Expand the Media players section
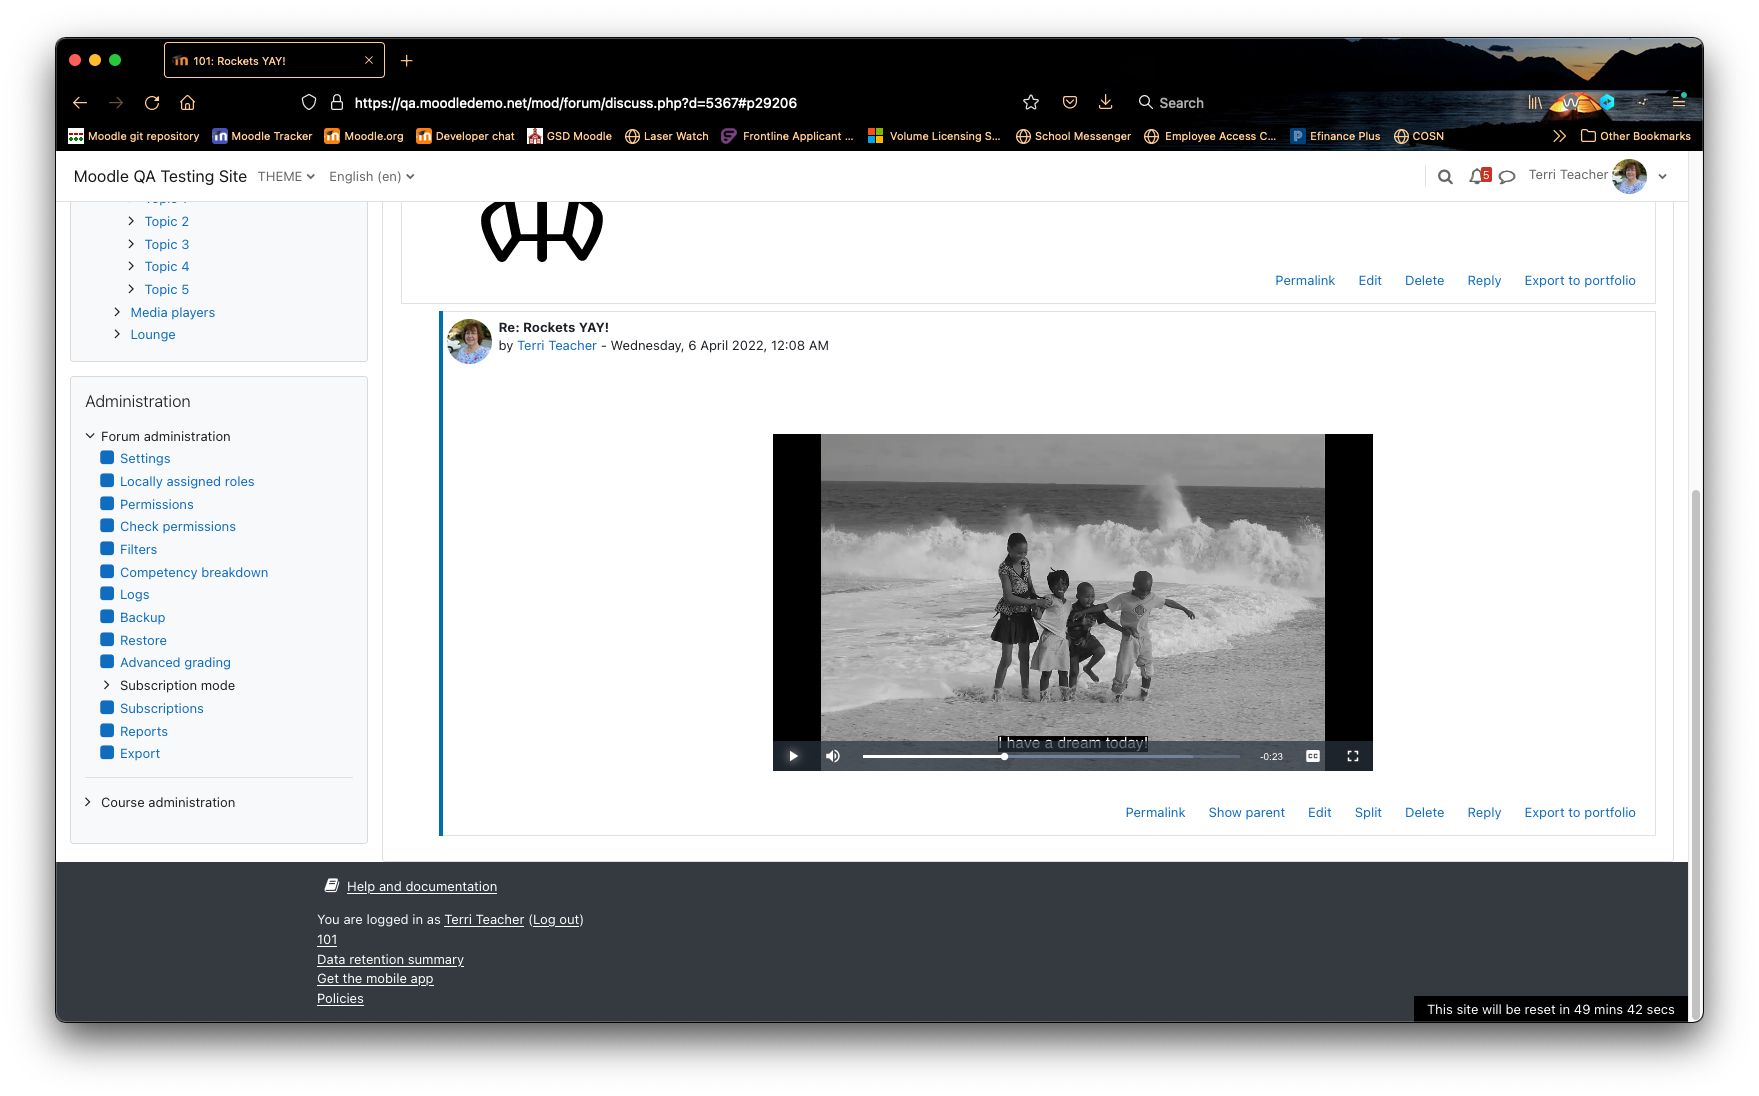Screen dimensions: 1759x1096 [x=117, y=312]
